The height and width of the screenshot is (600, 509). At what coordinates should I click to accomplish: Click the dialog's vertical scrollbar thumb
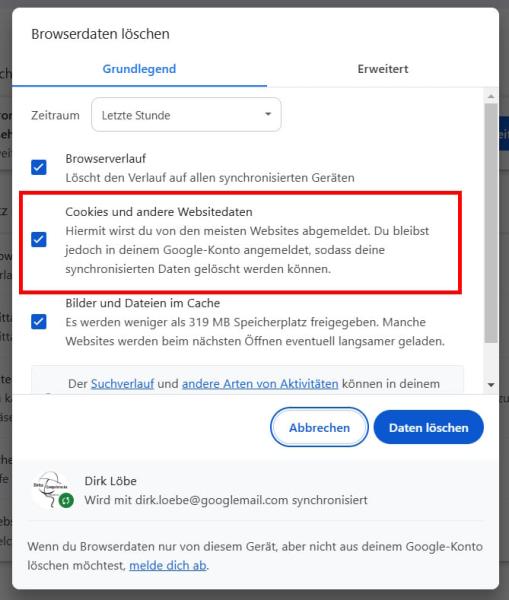point(491,223)
